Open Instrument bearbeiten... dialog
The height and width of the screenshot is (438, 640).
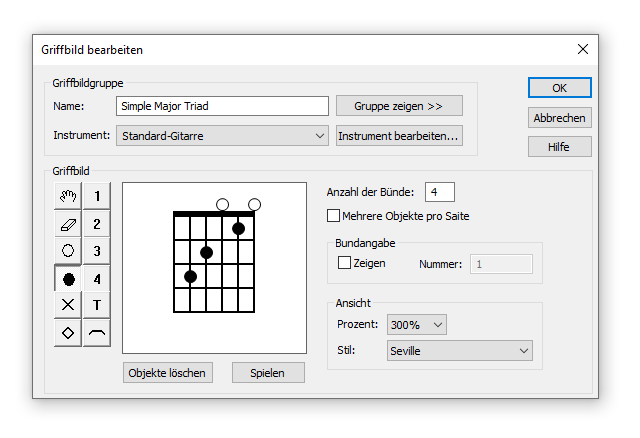click(399, 136)
